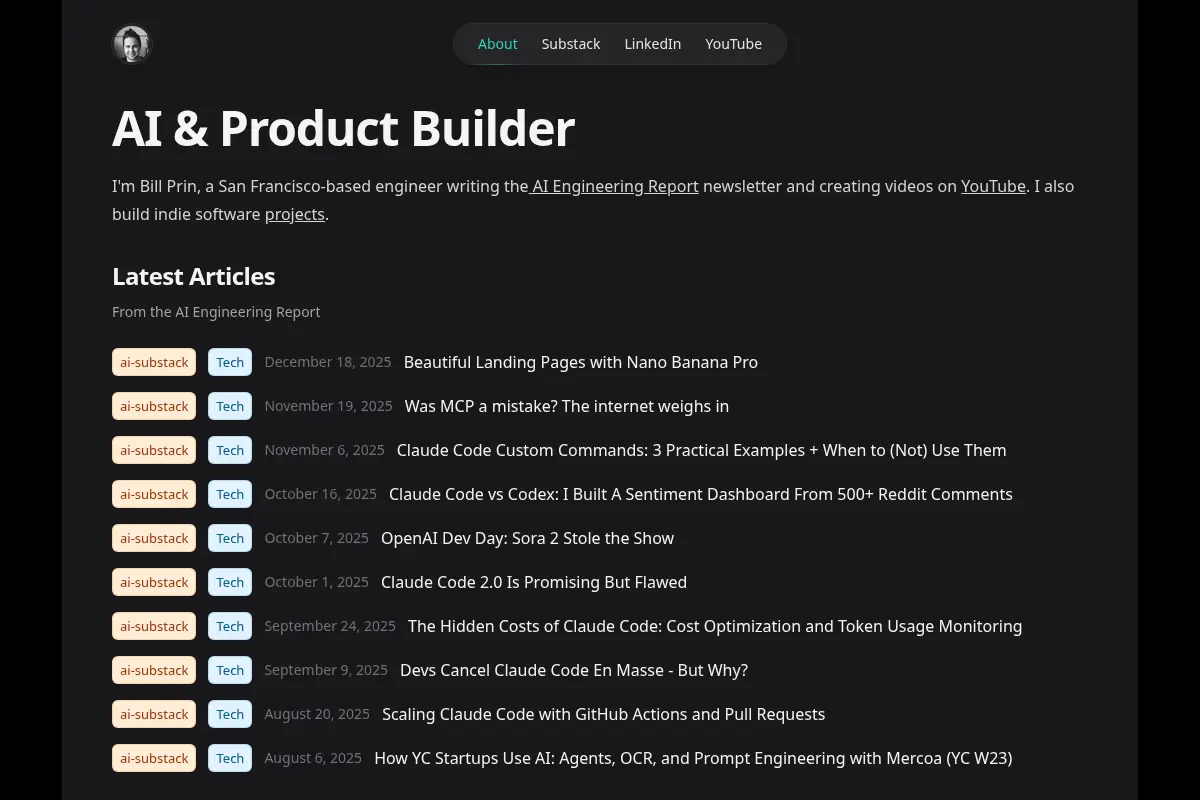
Task: Open The Hidden Costs of Claude Code article
Action: pyautogui.click(x=715, y=626)
